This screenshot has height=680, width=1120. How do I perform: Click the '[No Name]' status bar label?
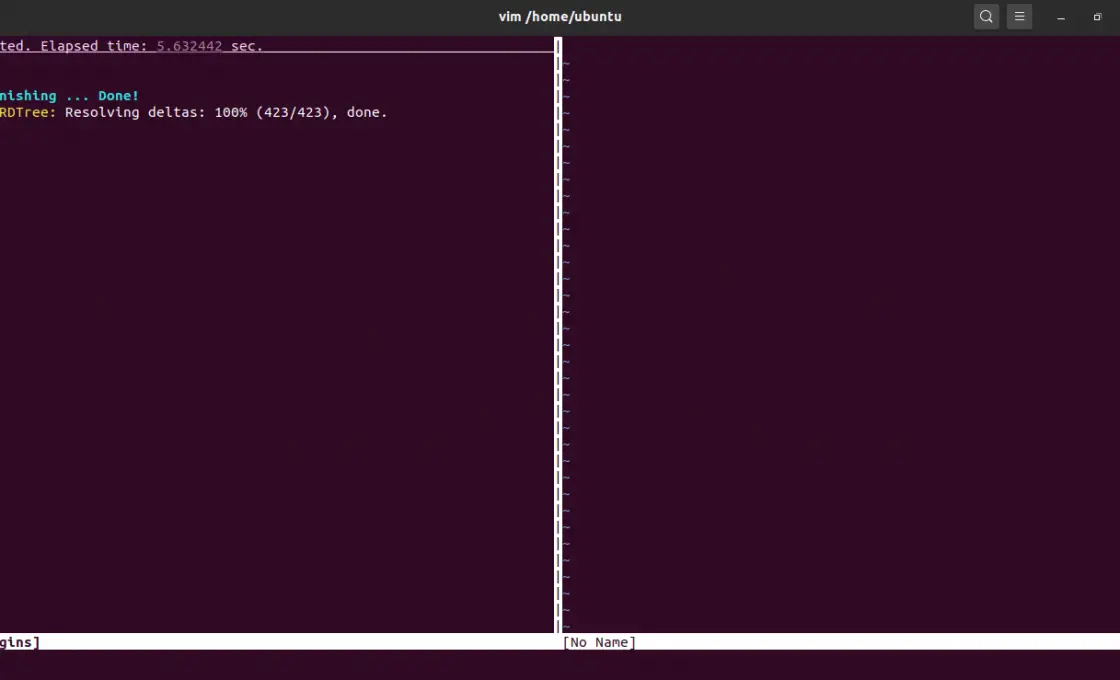click(x=599, y=642)
